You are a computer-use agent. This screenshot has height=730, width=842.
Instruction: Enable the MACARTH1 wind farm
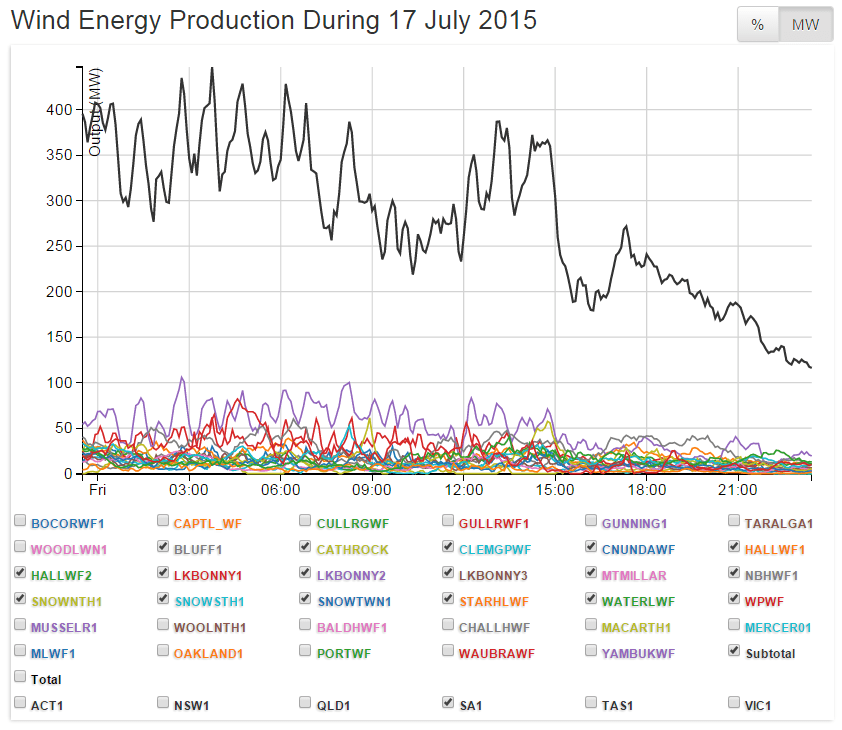click(592, 626)
